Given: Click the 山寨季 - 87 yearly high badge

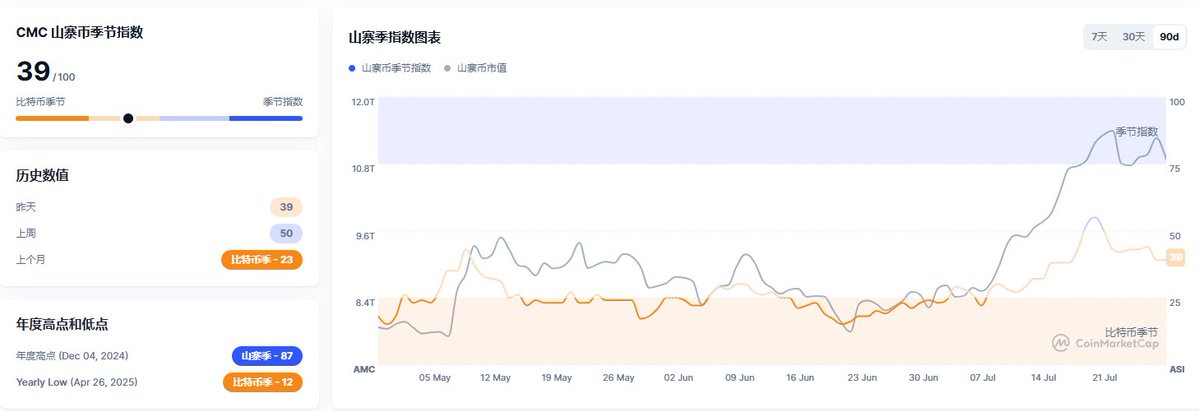Looking at the screenshot, I should tap(267, 356).
